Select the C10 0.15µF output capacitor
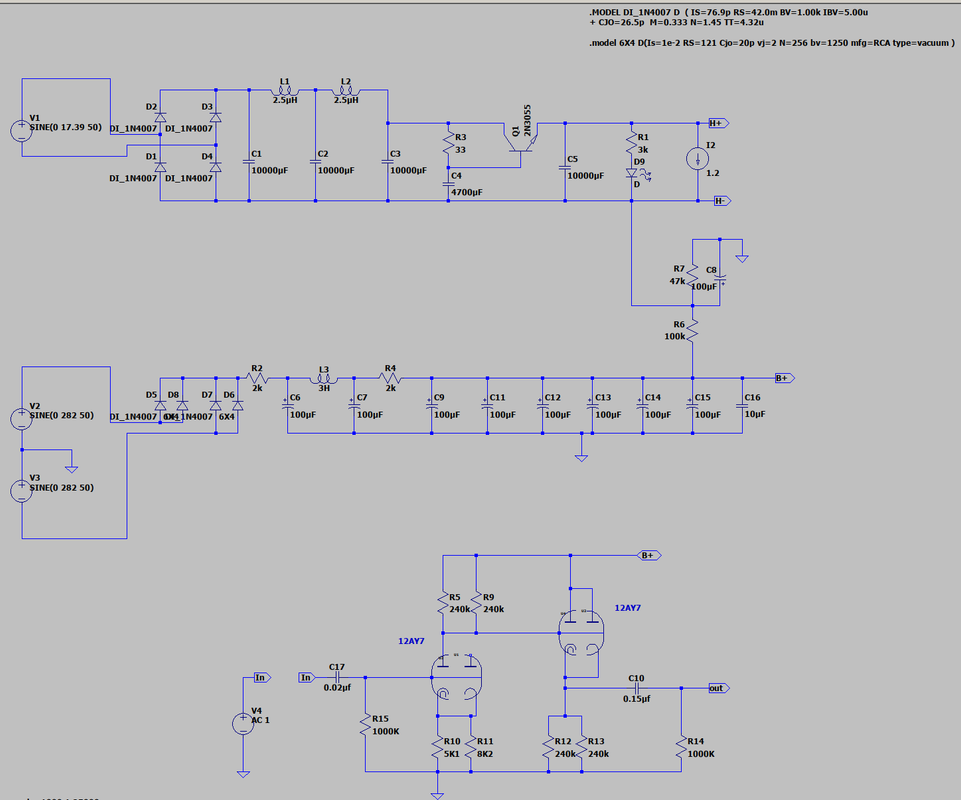This screenshot has height=800, width=961. pyautogui.click(x=637, y=688)
